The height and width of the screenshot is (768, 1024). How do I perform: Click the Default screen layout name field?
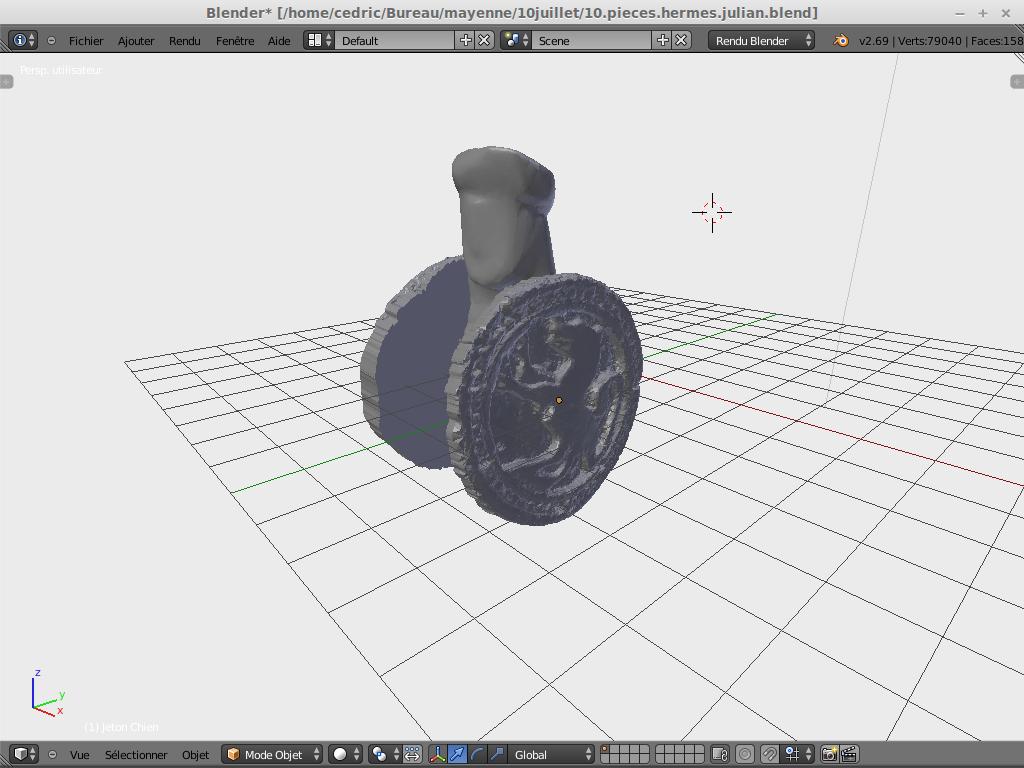(395, 40)
